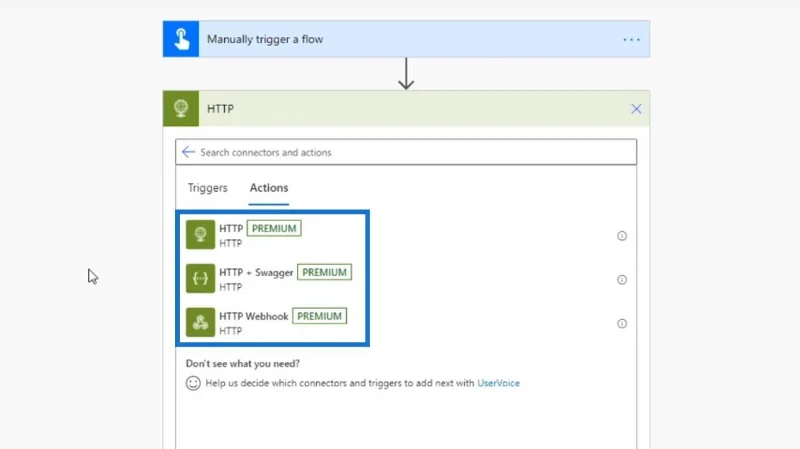The image size is (800, 449).
Task: Click the HTTP action green globe icon
Action: [200, 235]
